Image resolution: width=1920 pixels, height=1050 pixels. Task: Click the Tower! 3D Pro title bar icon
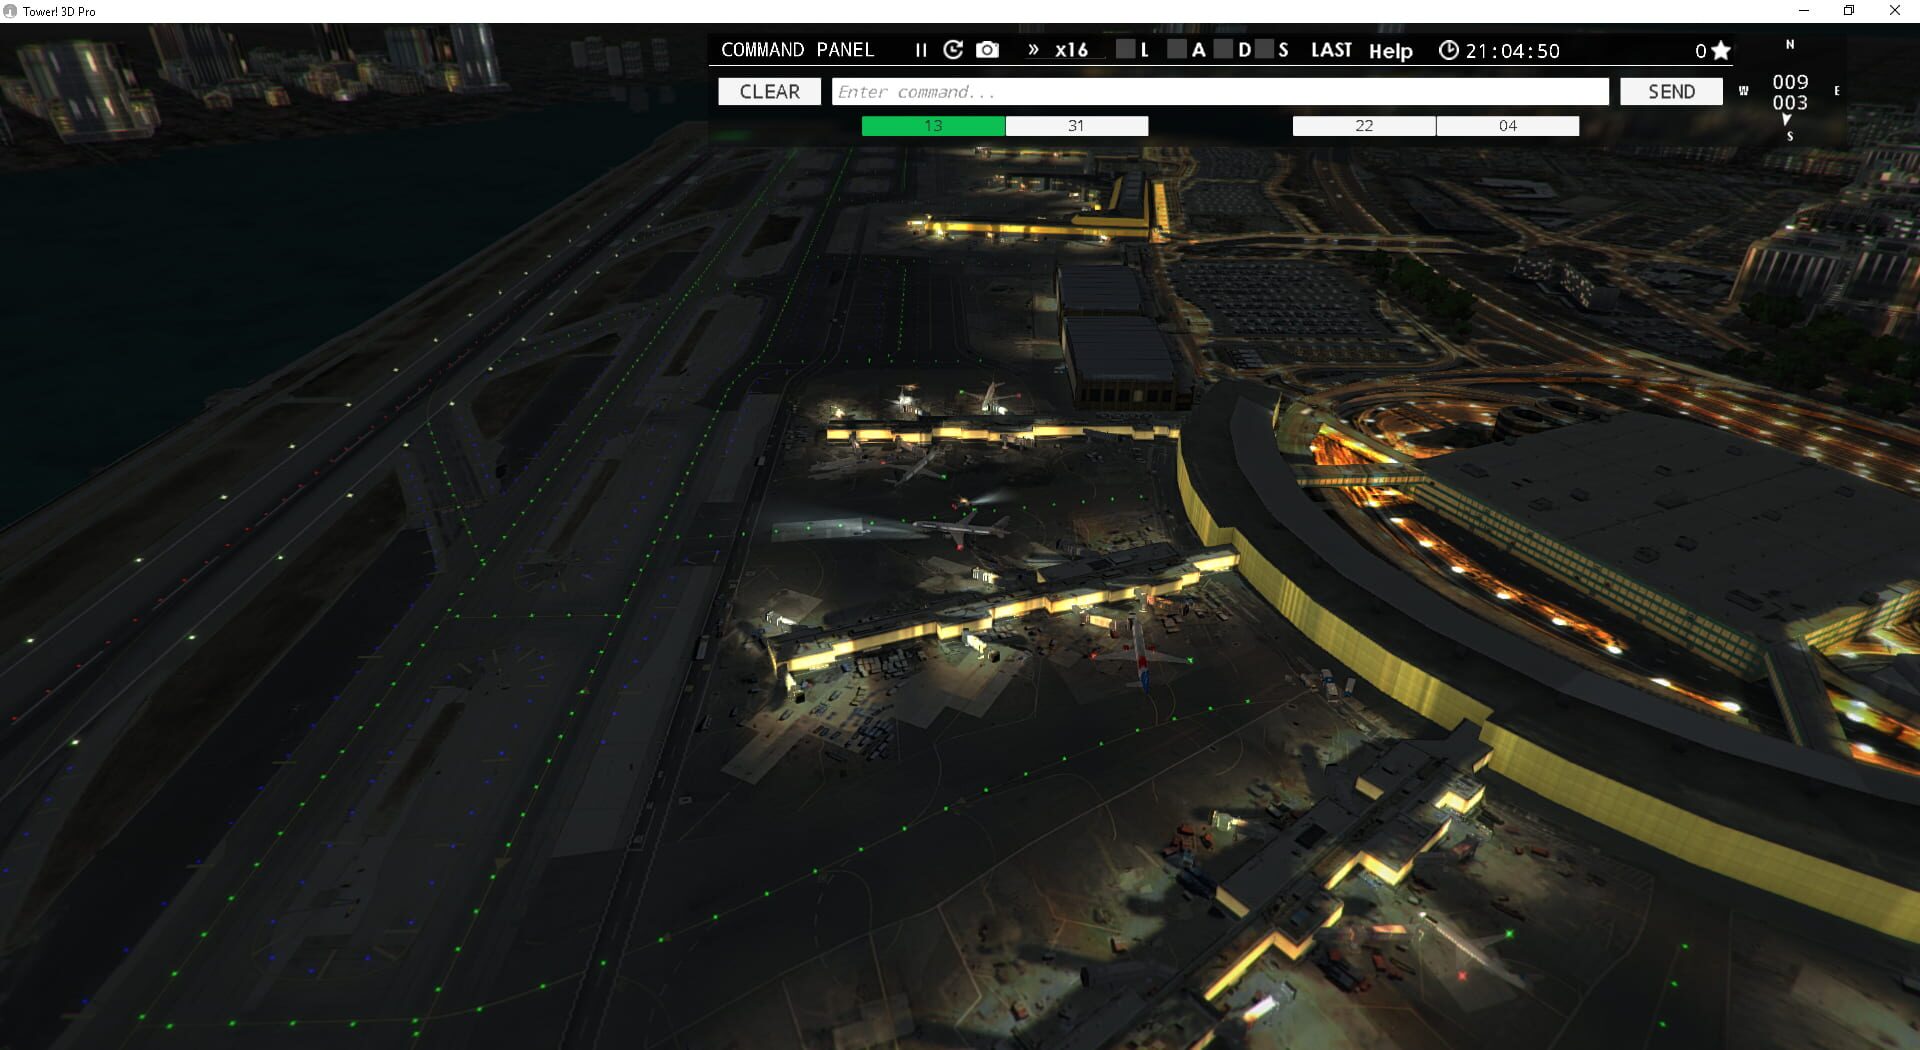pos(11,11)
